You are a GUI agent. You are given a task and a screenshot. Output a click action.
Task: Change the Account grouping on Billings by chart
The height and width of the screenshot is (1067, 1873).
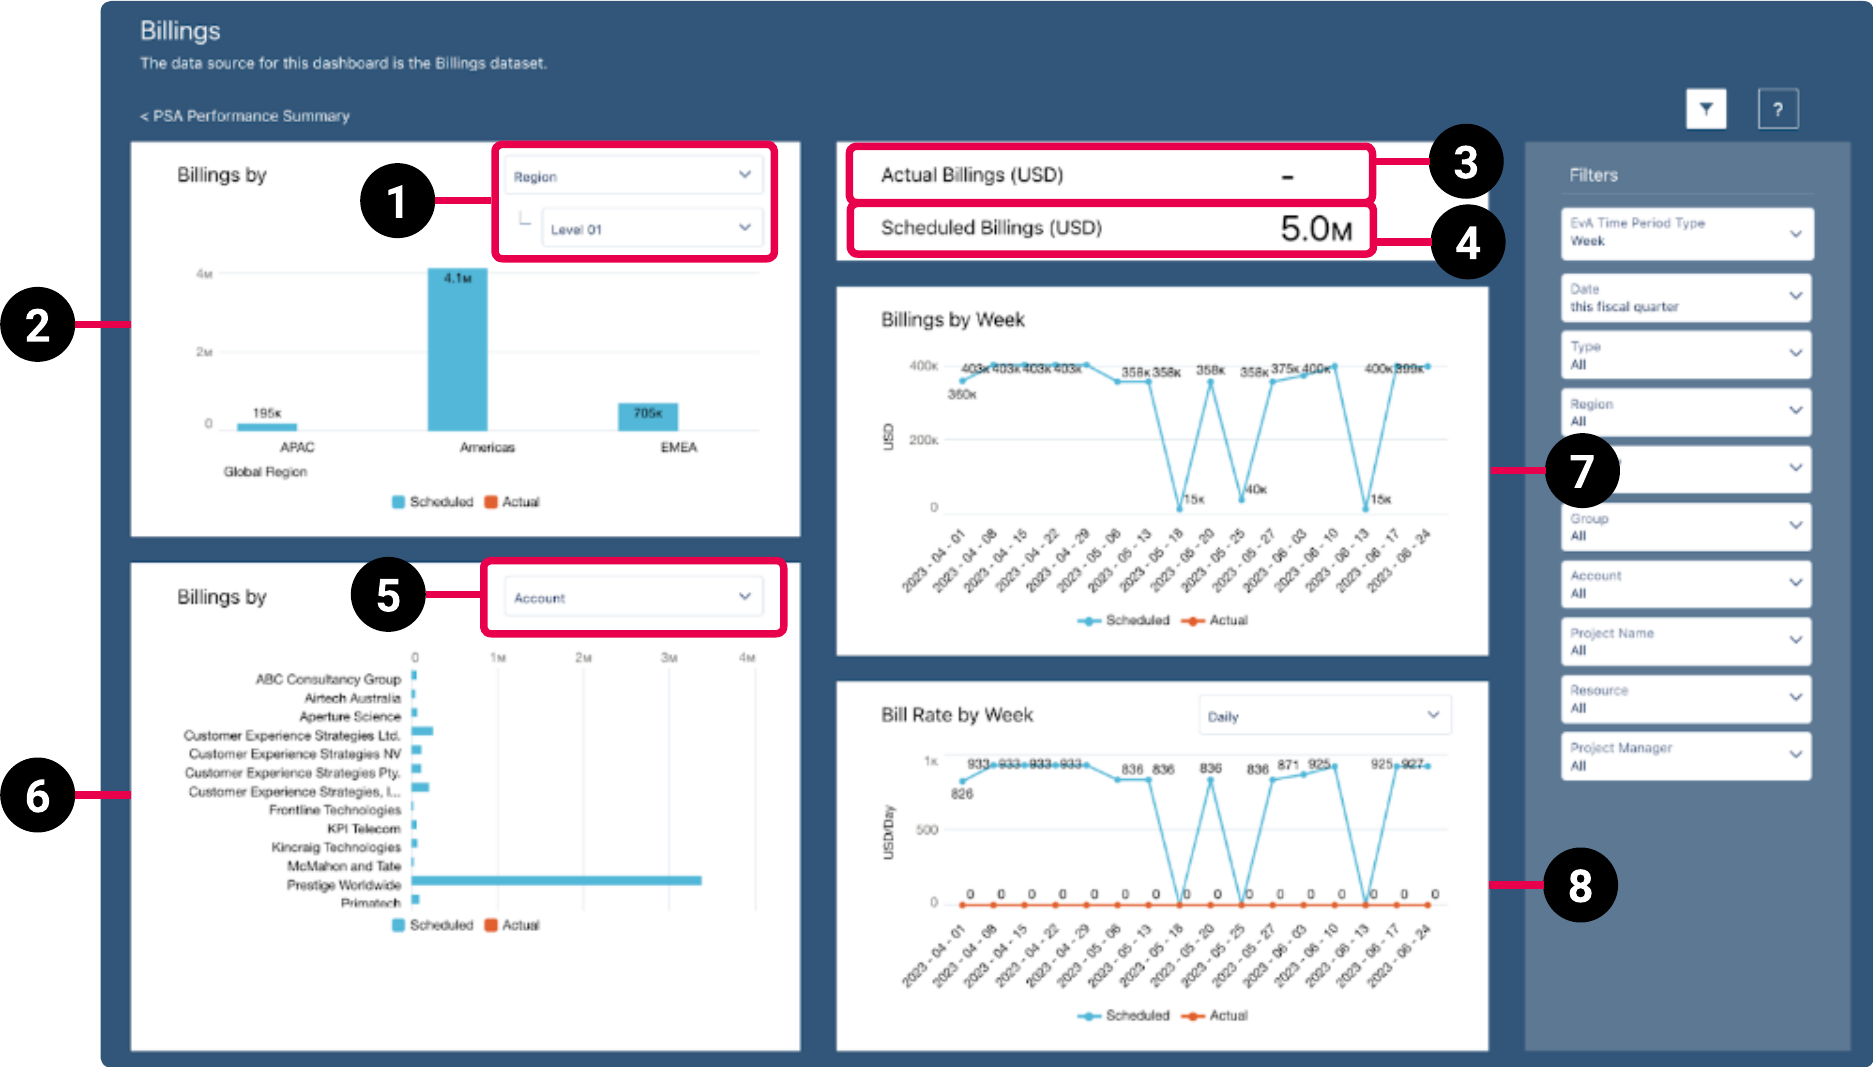(x=633, y=597)
